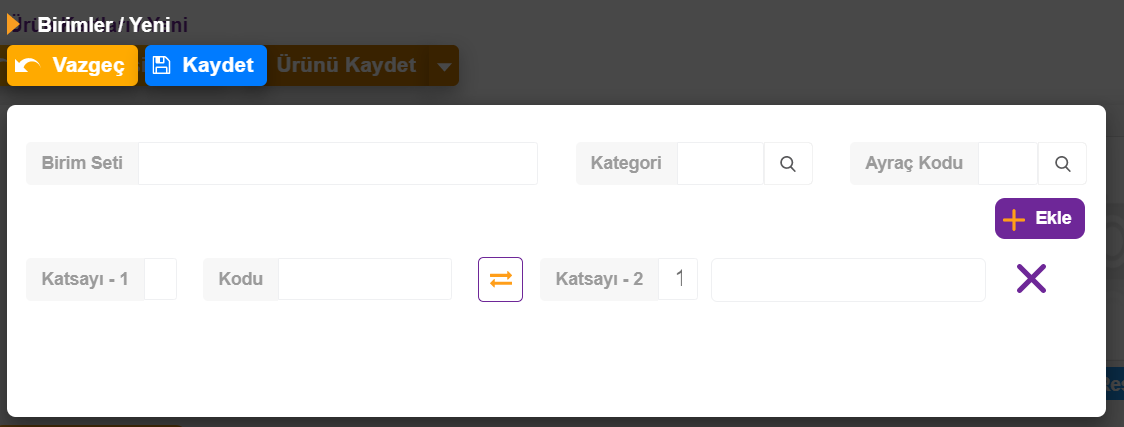Select the Katsayı - 1 value field
The image size is (1124, 427).
point(161,279)
